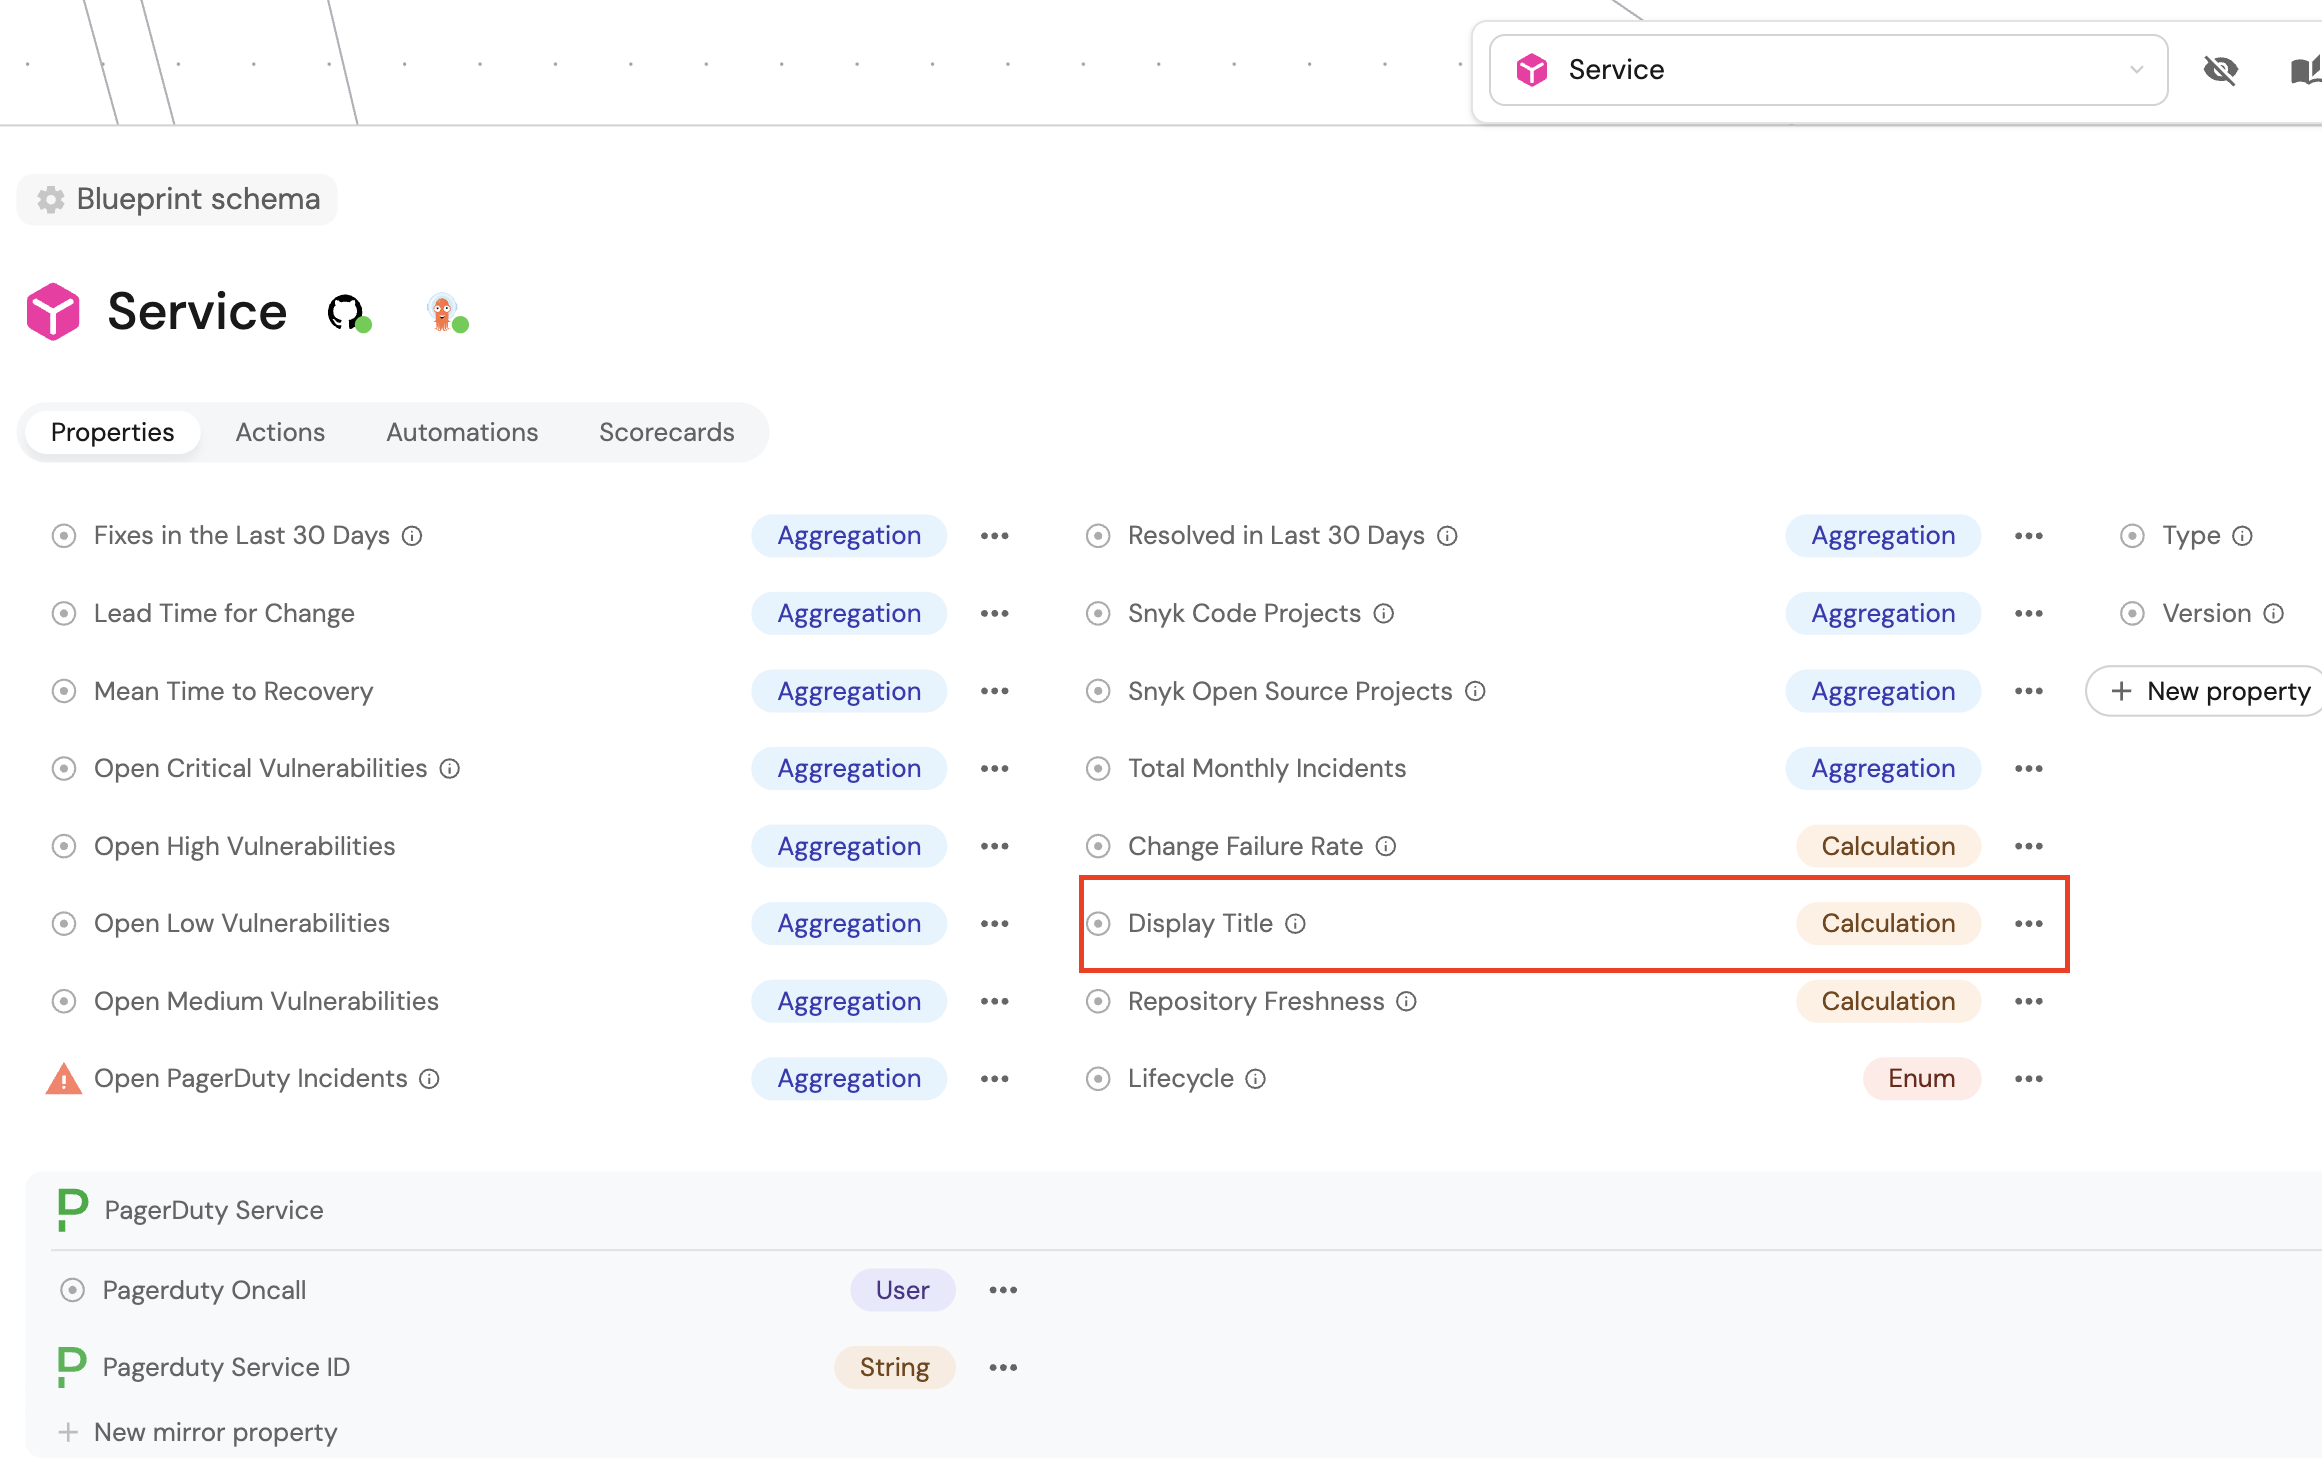This screenshot has height=1464, width=2322.
Task: Select the radio circle beside Lead Time for Change
Action: click(x=64, y=614)
